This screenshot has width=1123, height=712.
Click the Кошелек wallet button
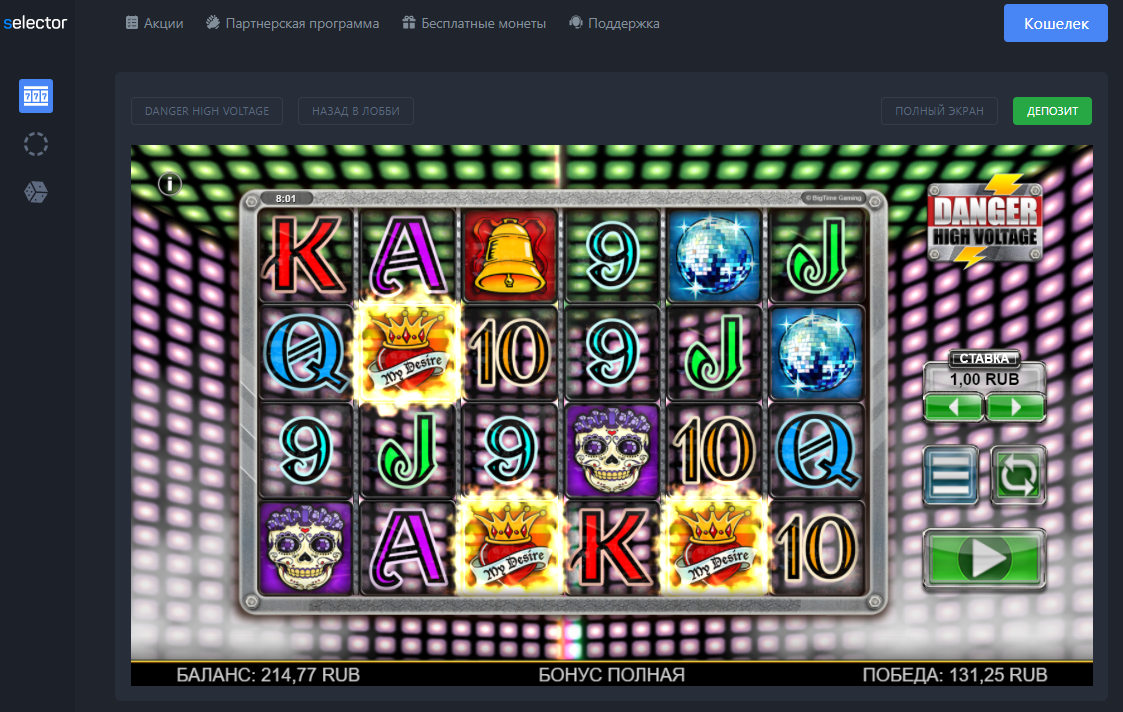(x=1056, y=23)
